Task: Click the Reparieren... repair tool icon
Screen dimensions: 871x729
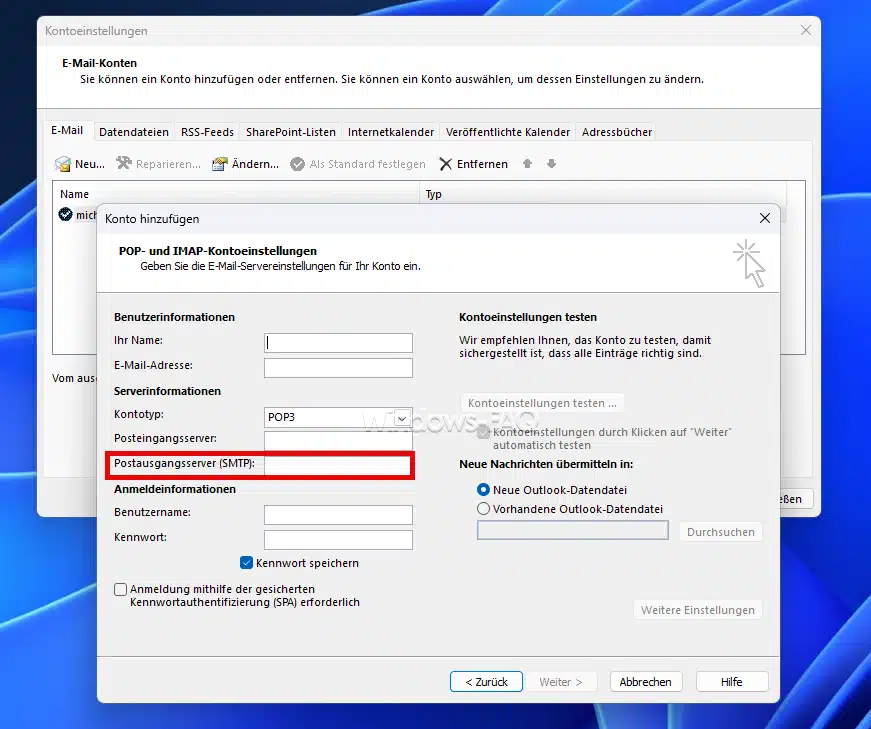Action: 124,164
